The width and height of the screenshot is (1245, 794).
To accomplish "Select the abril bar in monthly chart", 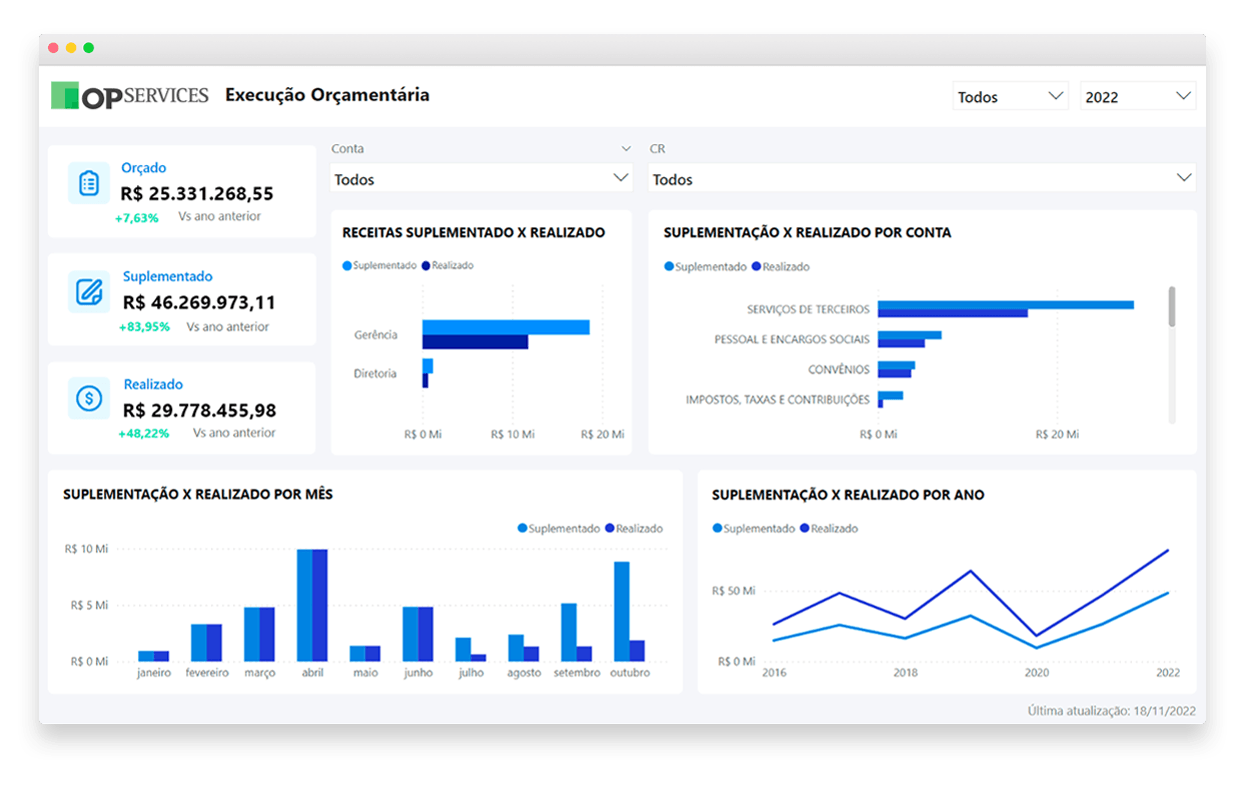I will pos(312,605).
